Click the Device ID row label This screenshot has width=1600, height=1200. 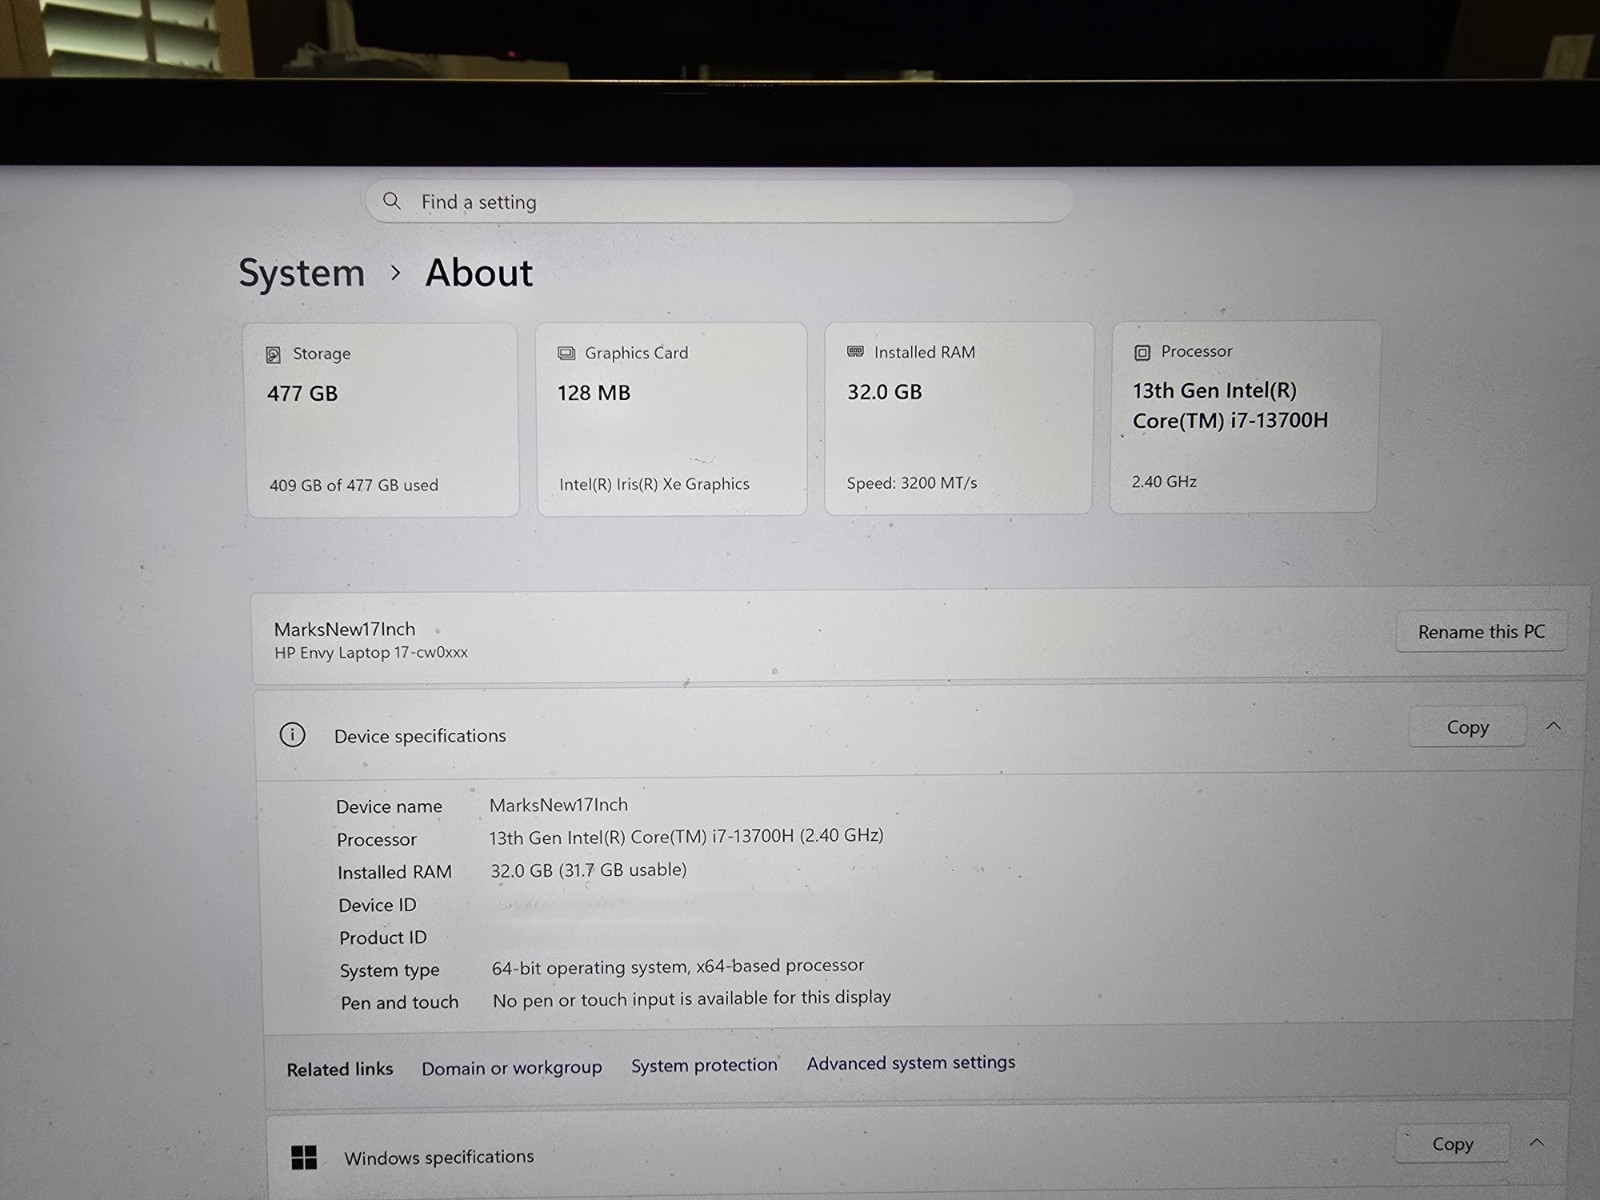point(377,905)
